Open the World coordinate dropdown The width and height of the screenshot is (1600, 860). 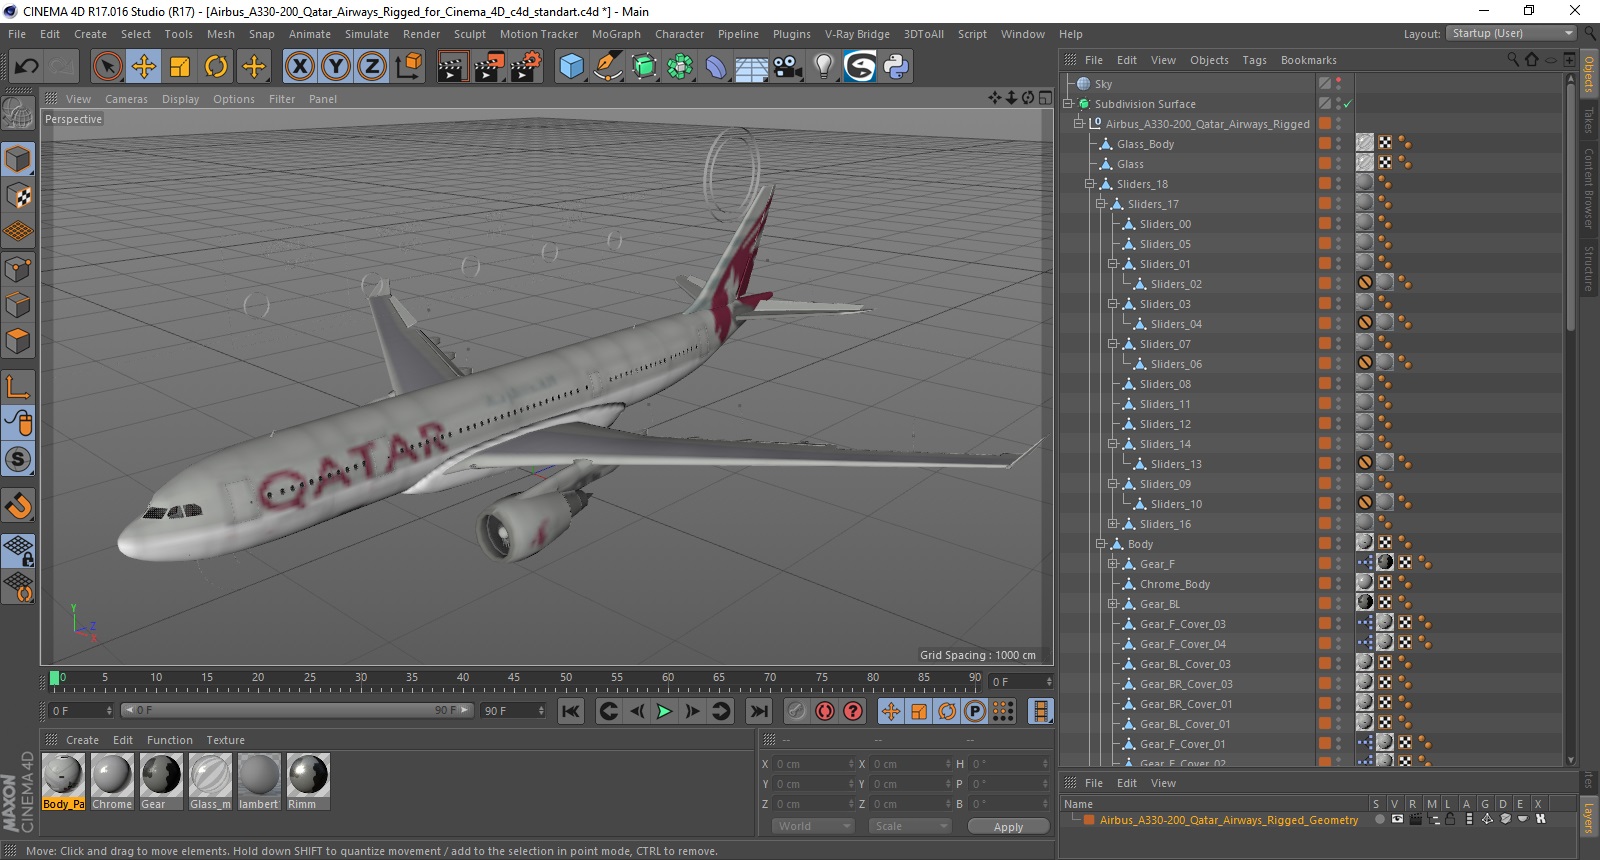tap(813, 826)
